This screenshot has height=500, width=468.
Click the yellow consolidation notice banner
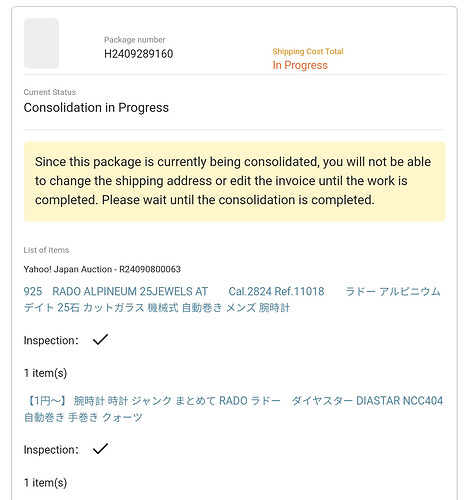(234, 181)
